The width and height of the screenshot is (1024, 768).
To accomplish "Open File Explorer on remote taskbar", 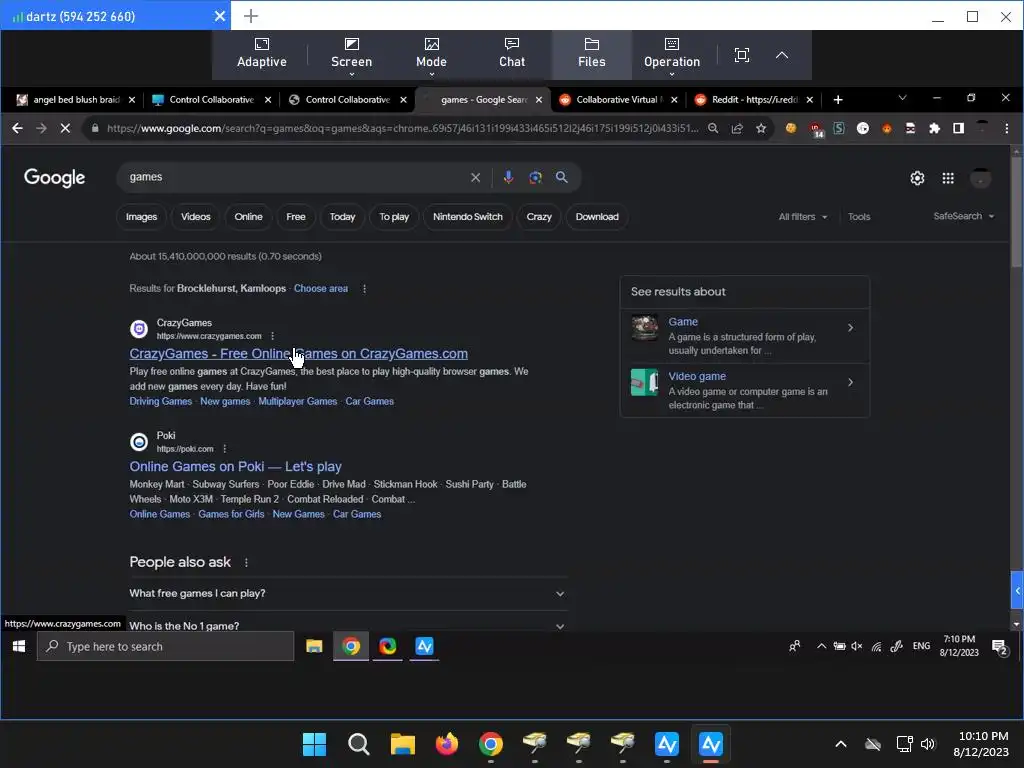I will (x=314, y=646).
